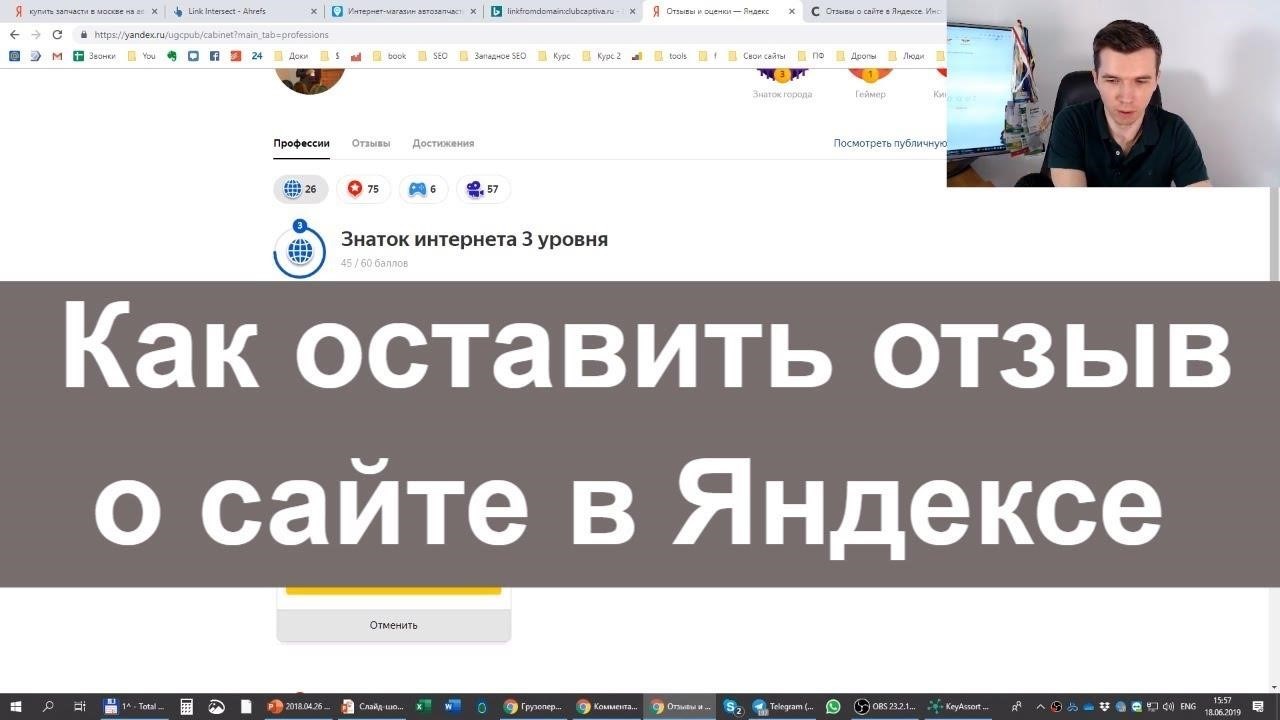Open Excel from the taskbar
This screenshot has height=720, width=1280.
423,706
